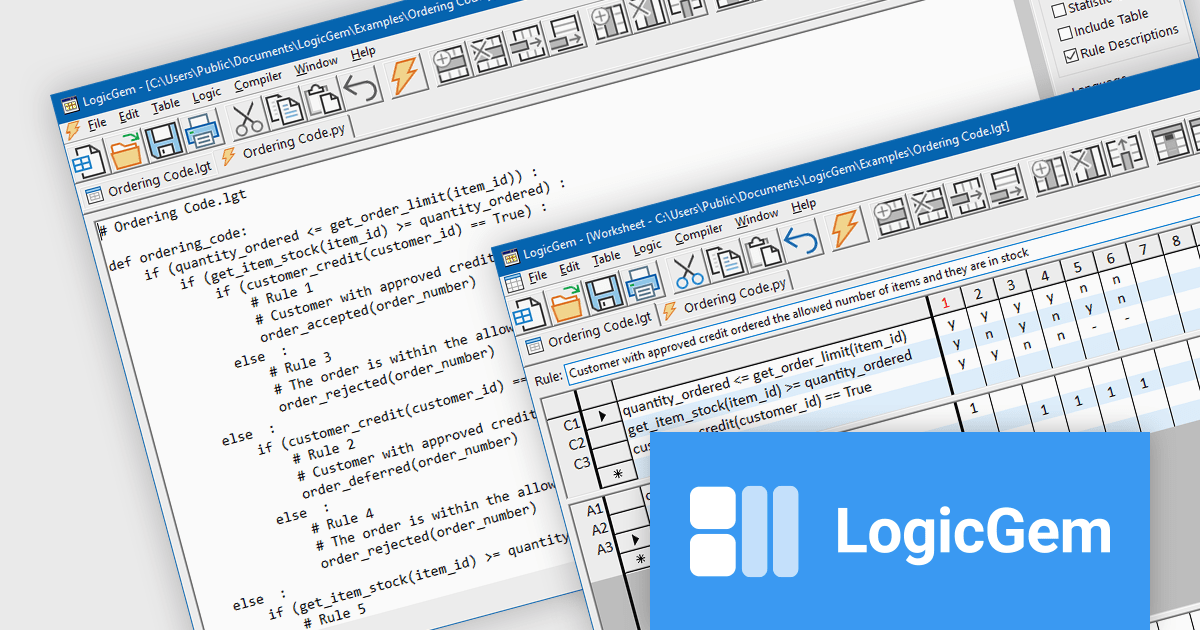Open Help menu in front Worksheet window
The width and height of the screenshot is (1200, 630).
tap(804, 204)
